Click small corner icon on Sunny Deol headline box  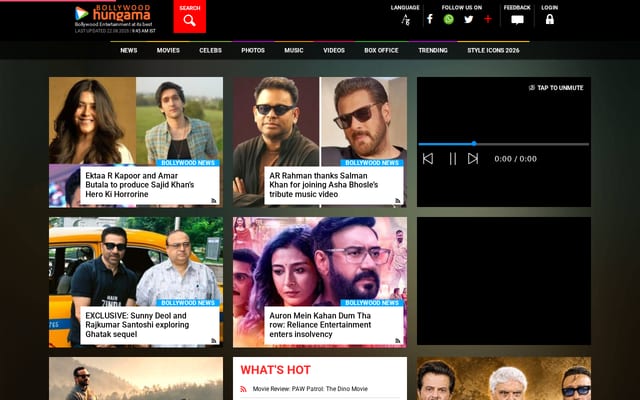(214, 340)
